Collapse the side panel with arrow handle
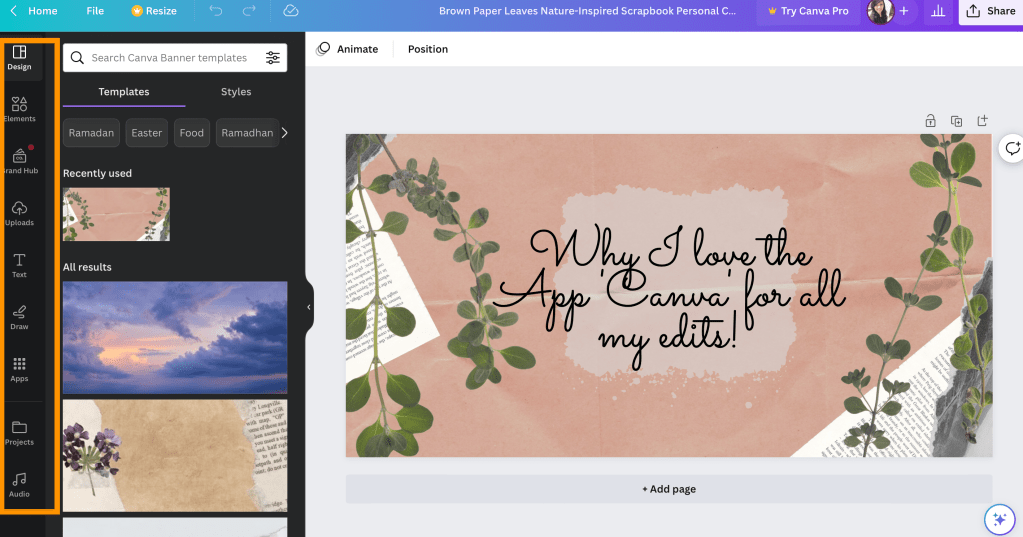The image size is (1023, 537). pyautogui.click(x=308, y=307)
